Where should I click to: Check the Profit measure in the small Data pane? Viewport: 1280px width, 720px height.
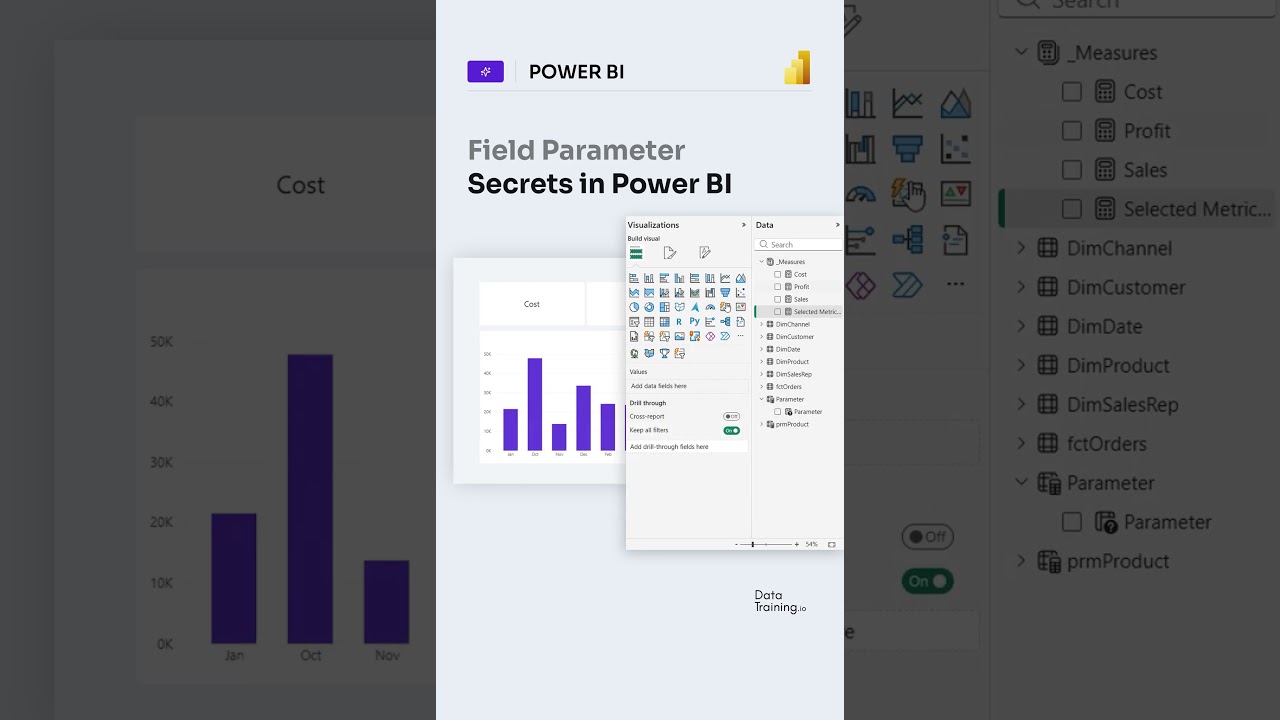778,287
